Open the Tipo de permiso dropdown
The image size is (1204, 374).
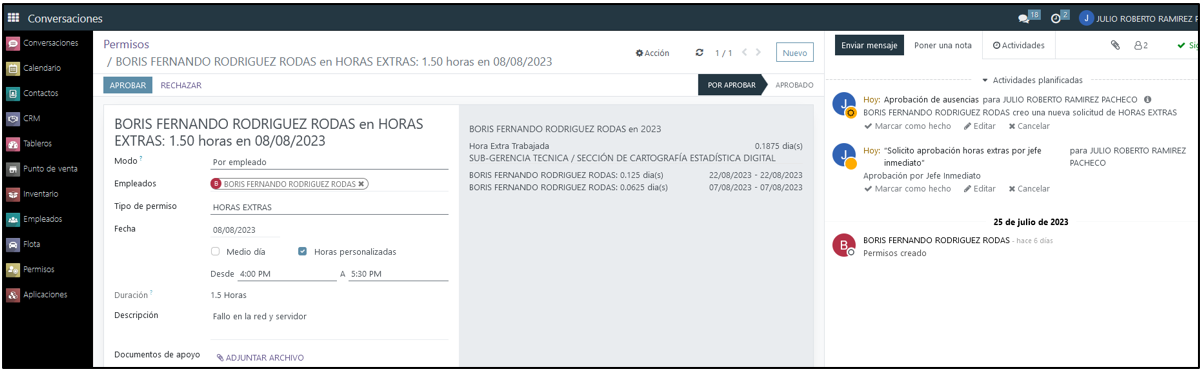(329, 207)
